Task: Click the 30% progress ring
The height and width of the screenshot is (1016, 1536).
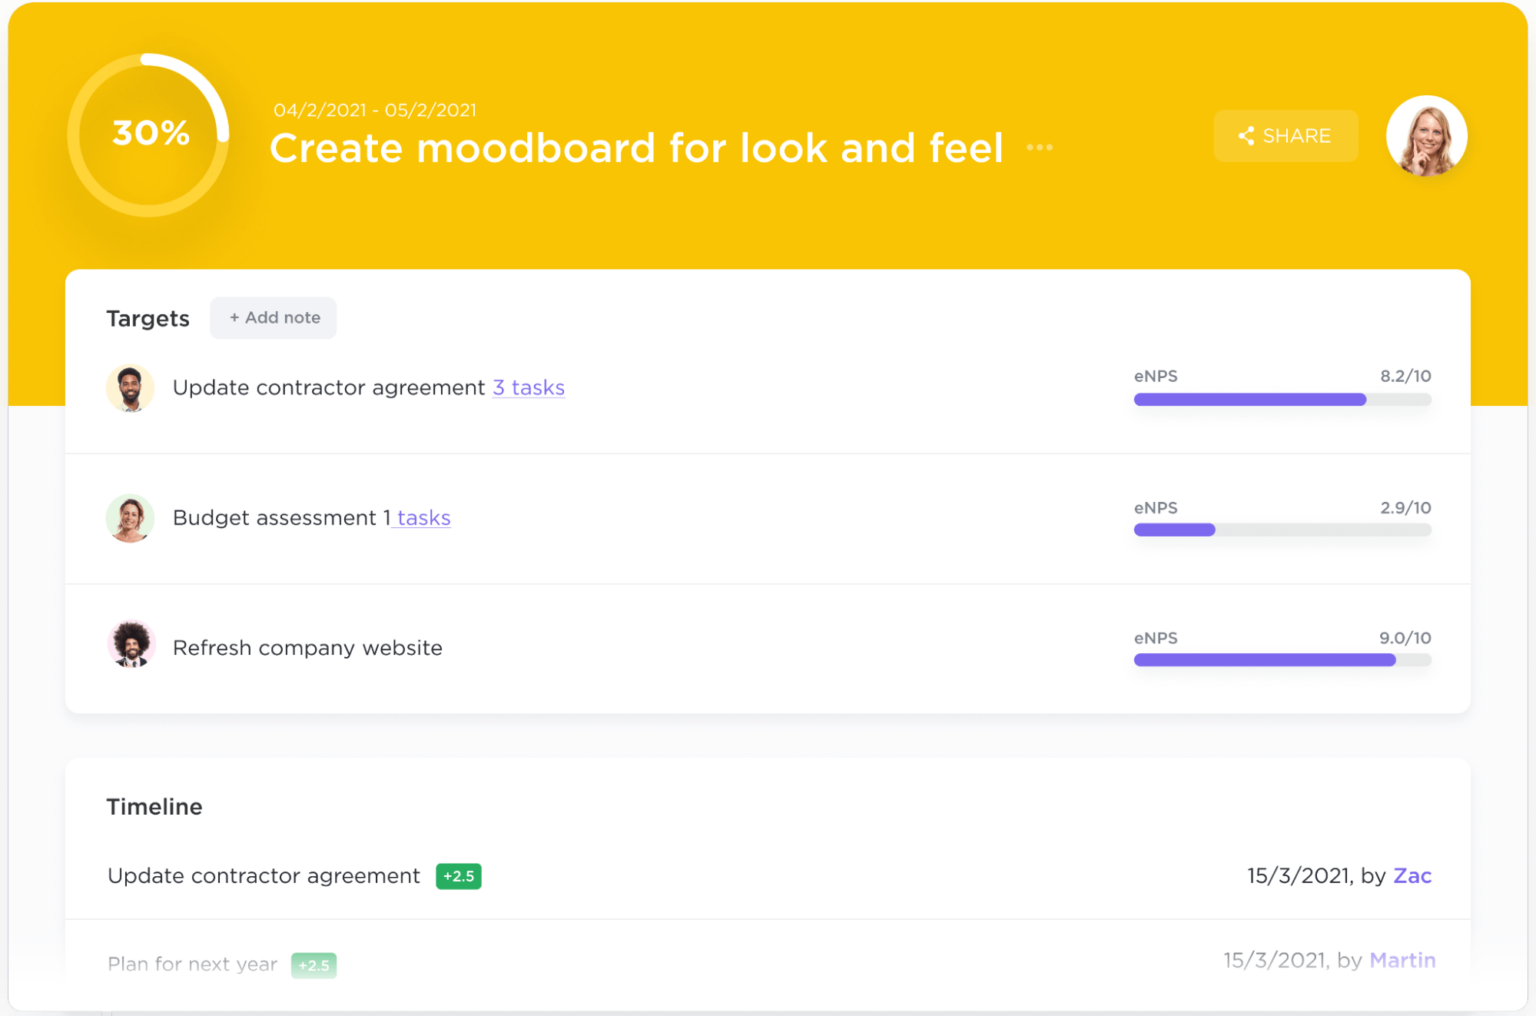Action: 149,133
